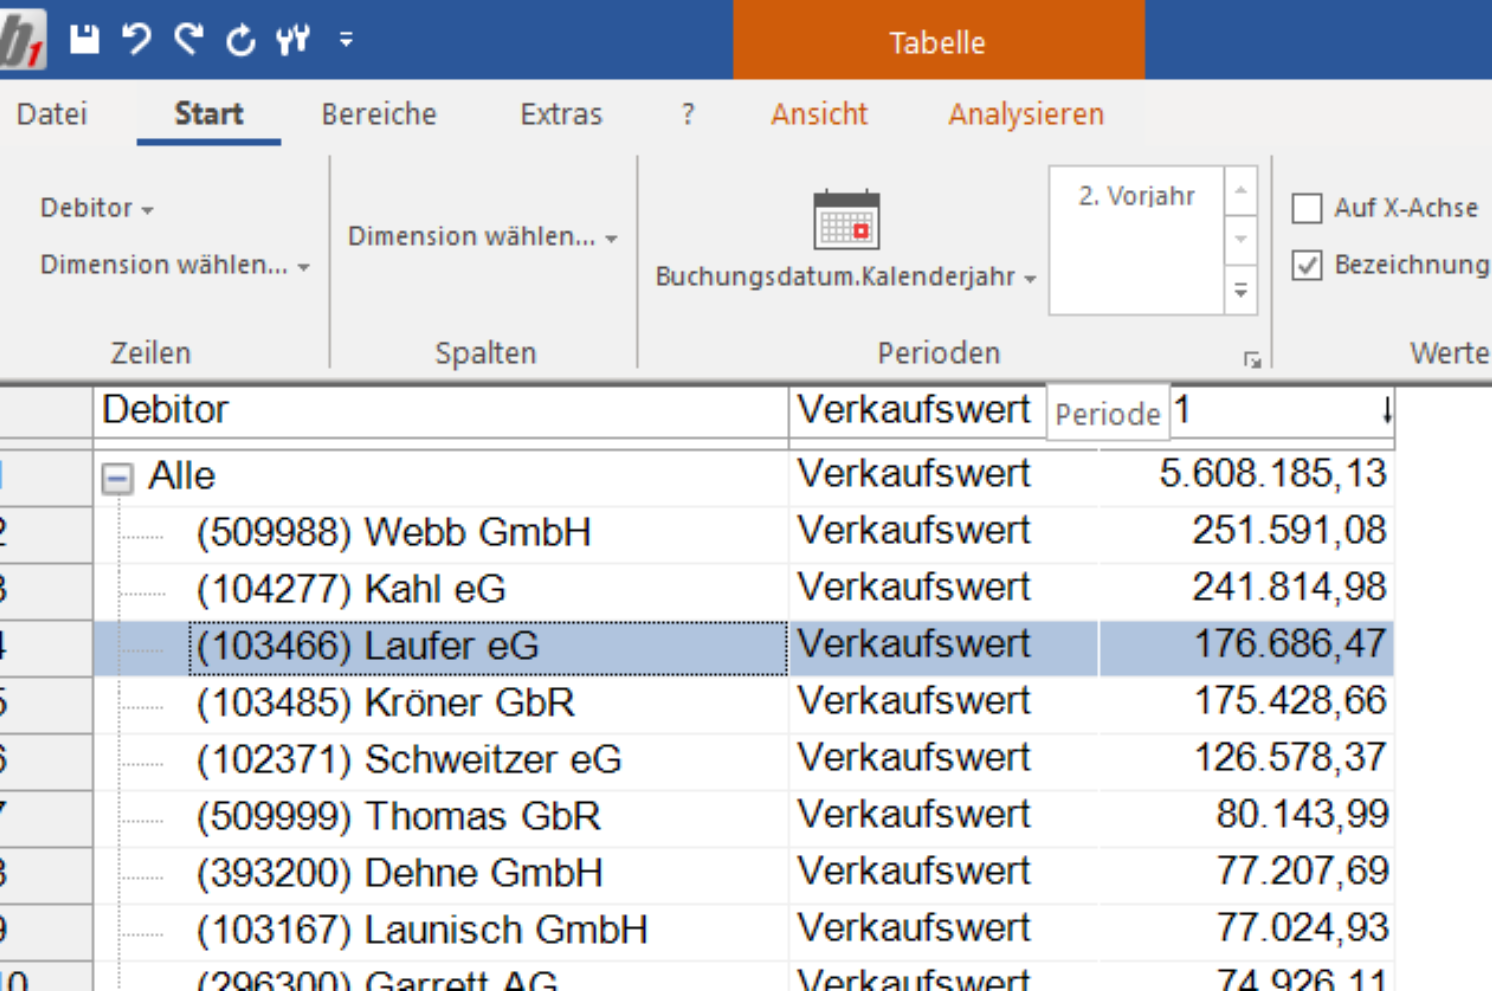The width and height of the screenshot is (1492, 992).
Task: Open the Buchungsdatum.Kalenderjahr dropdown
Action: (x=846, y=276)
